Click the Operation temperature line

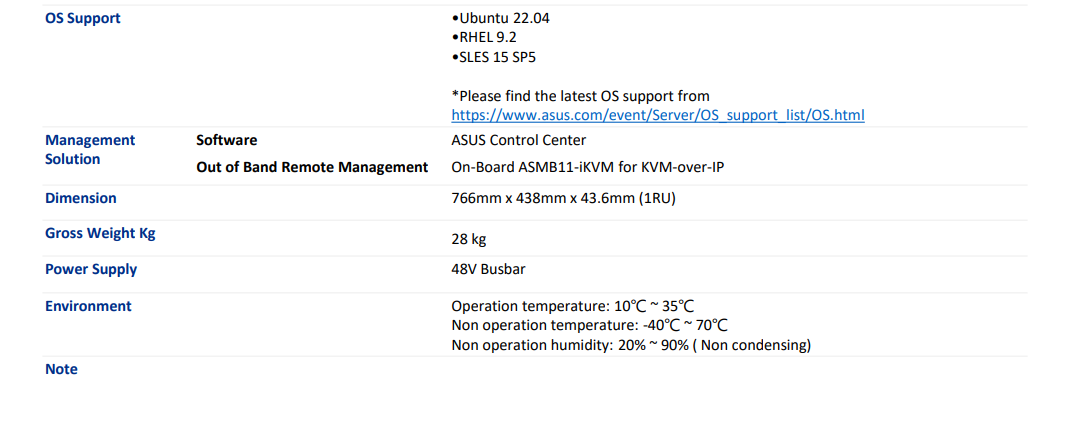(572, 306)
